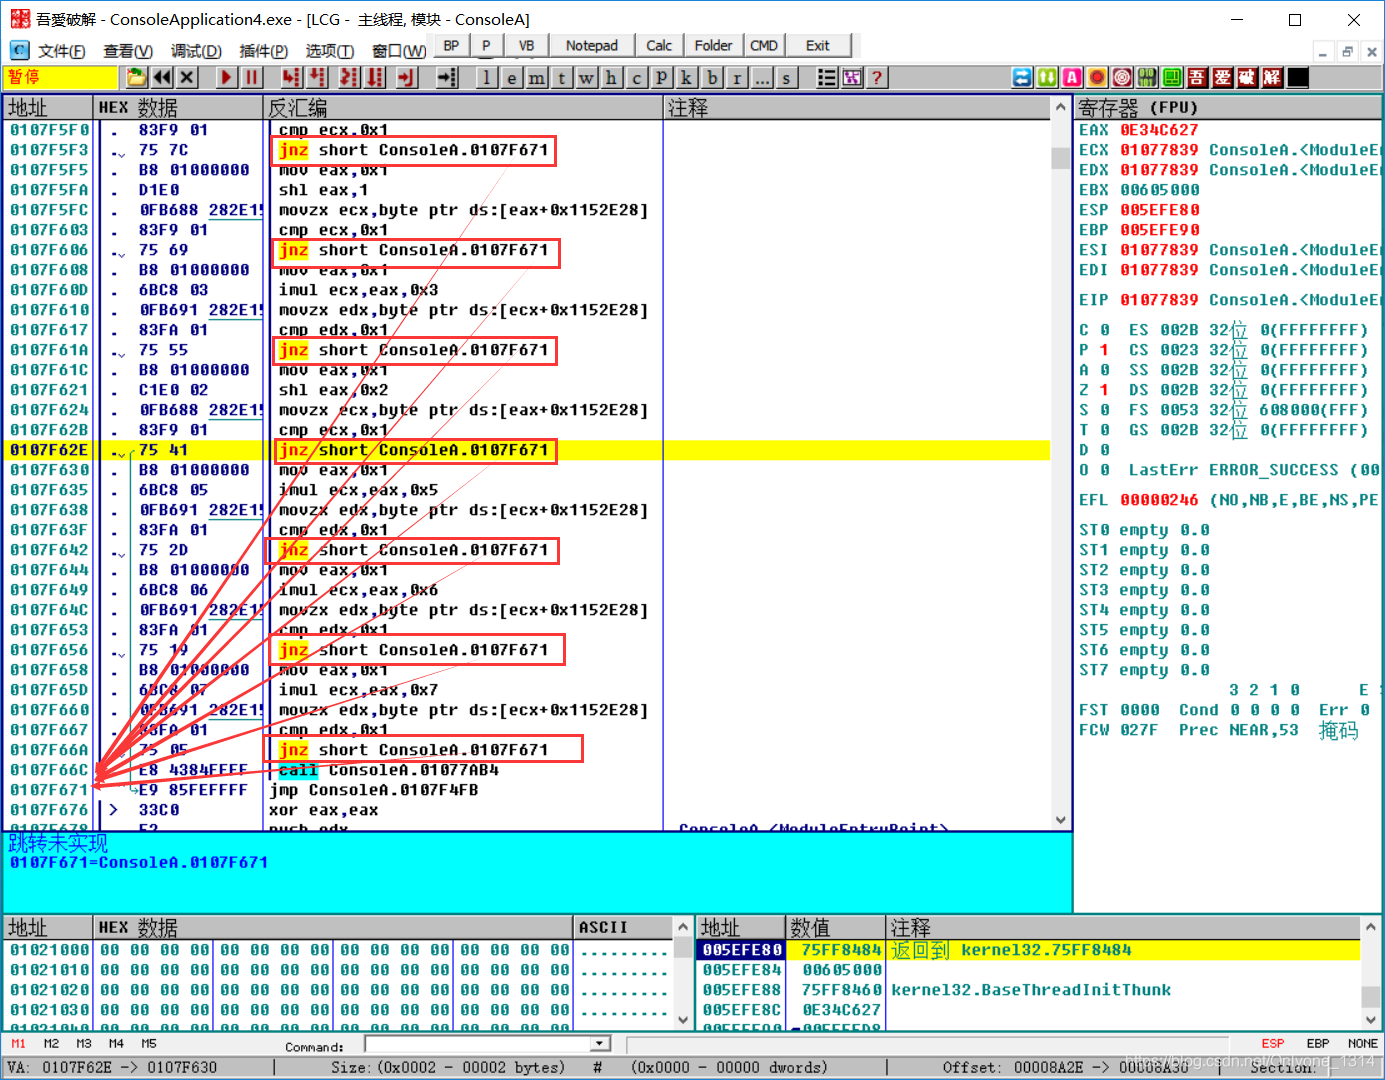Open the 查看(V) menu
The width and height of the screenshot is (1385, 1080).
click(128, 51)
